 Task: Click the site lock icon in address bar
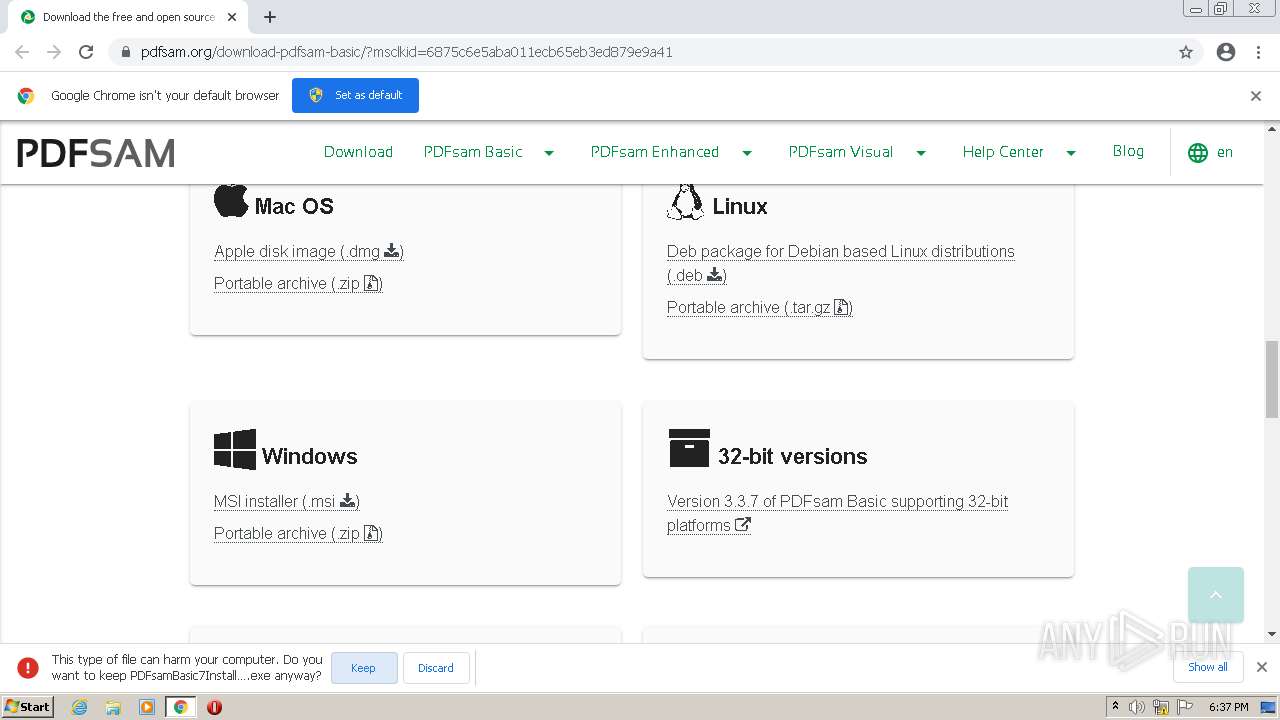point(125,52)
